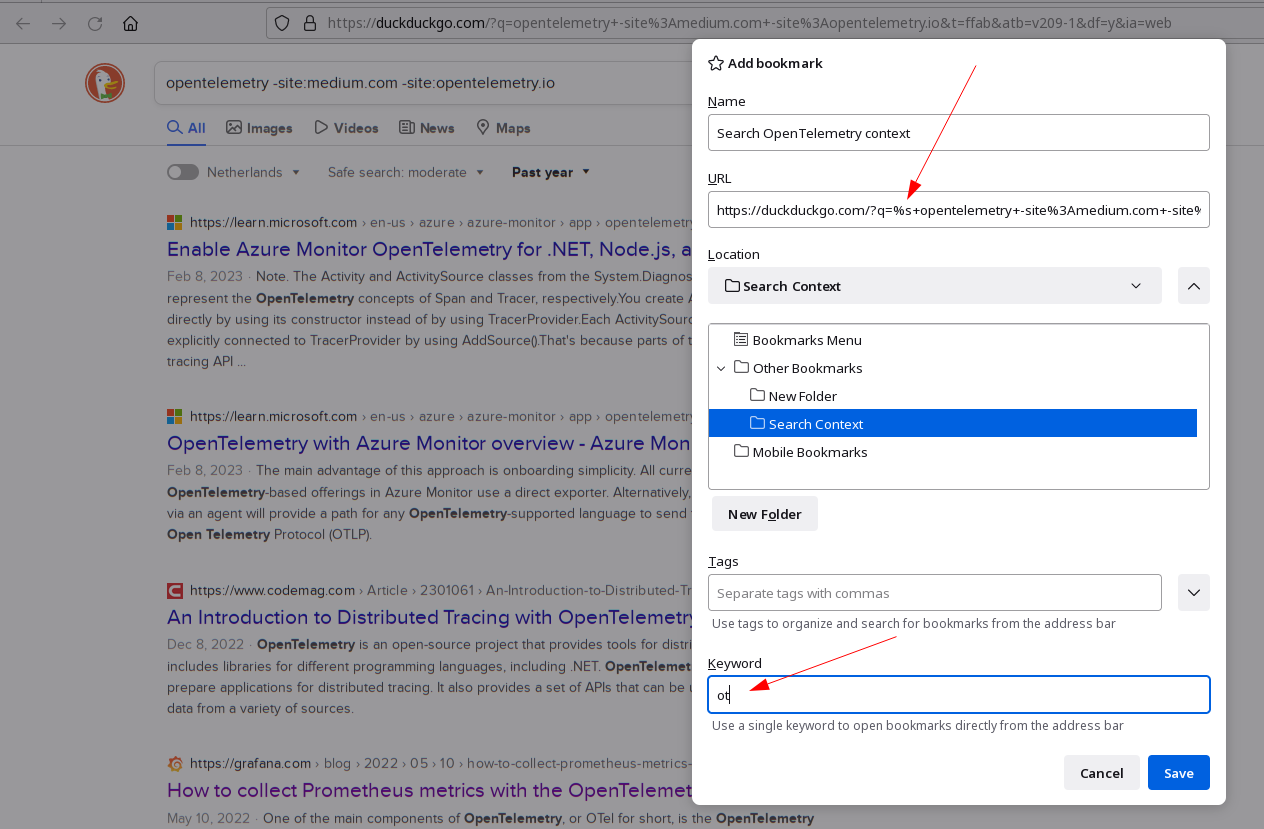
Task: Select the New Folder tree item
Action: pyautogui.click(x=953, y=396)
